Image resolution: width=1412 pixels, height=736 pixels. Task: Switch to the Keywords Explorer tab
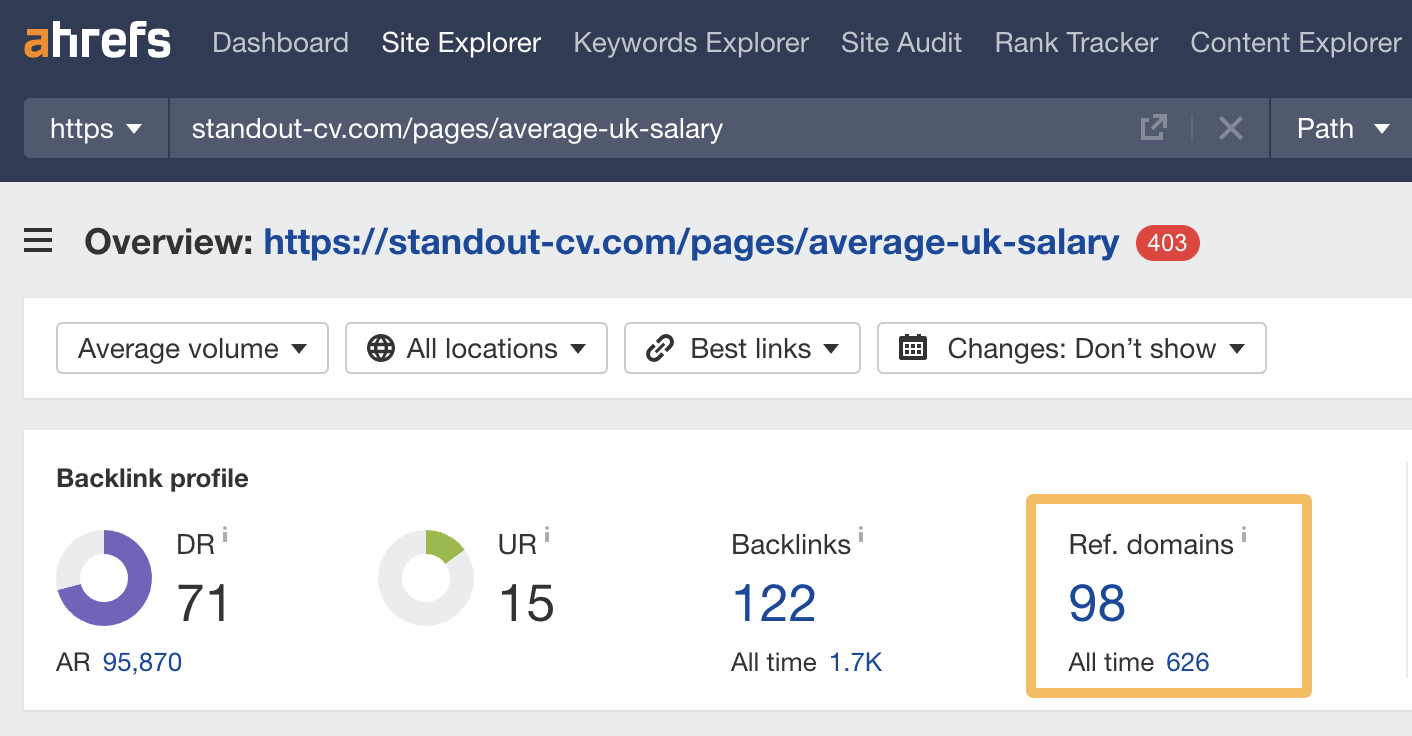(x=690, y=42)
